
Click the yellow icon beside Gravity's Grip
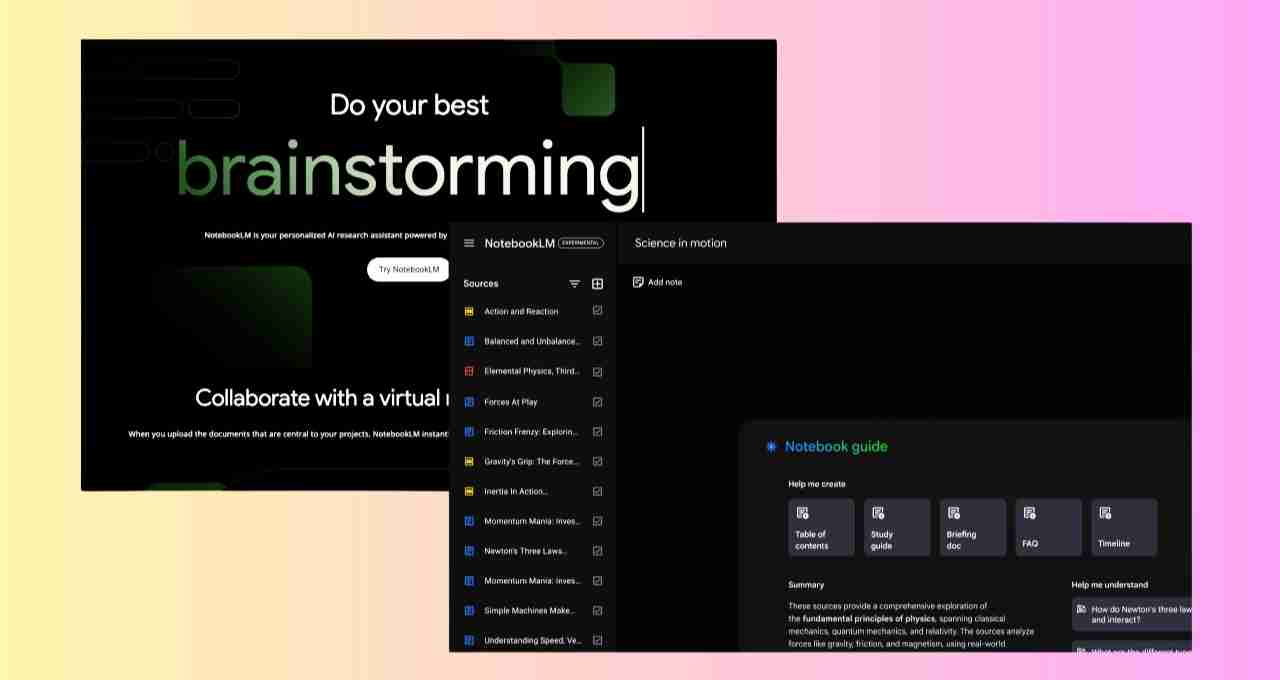coord(469,461)
